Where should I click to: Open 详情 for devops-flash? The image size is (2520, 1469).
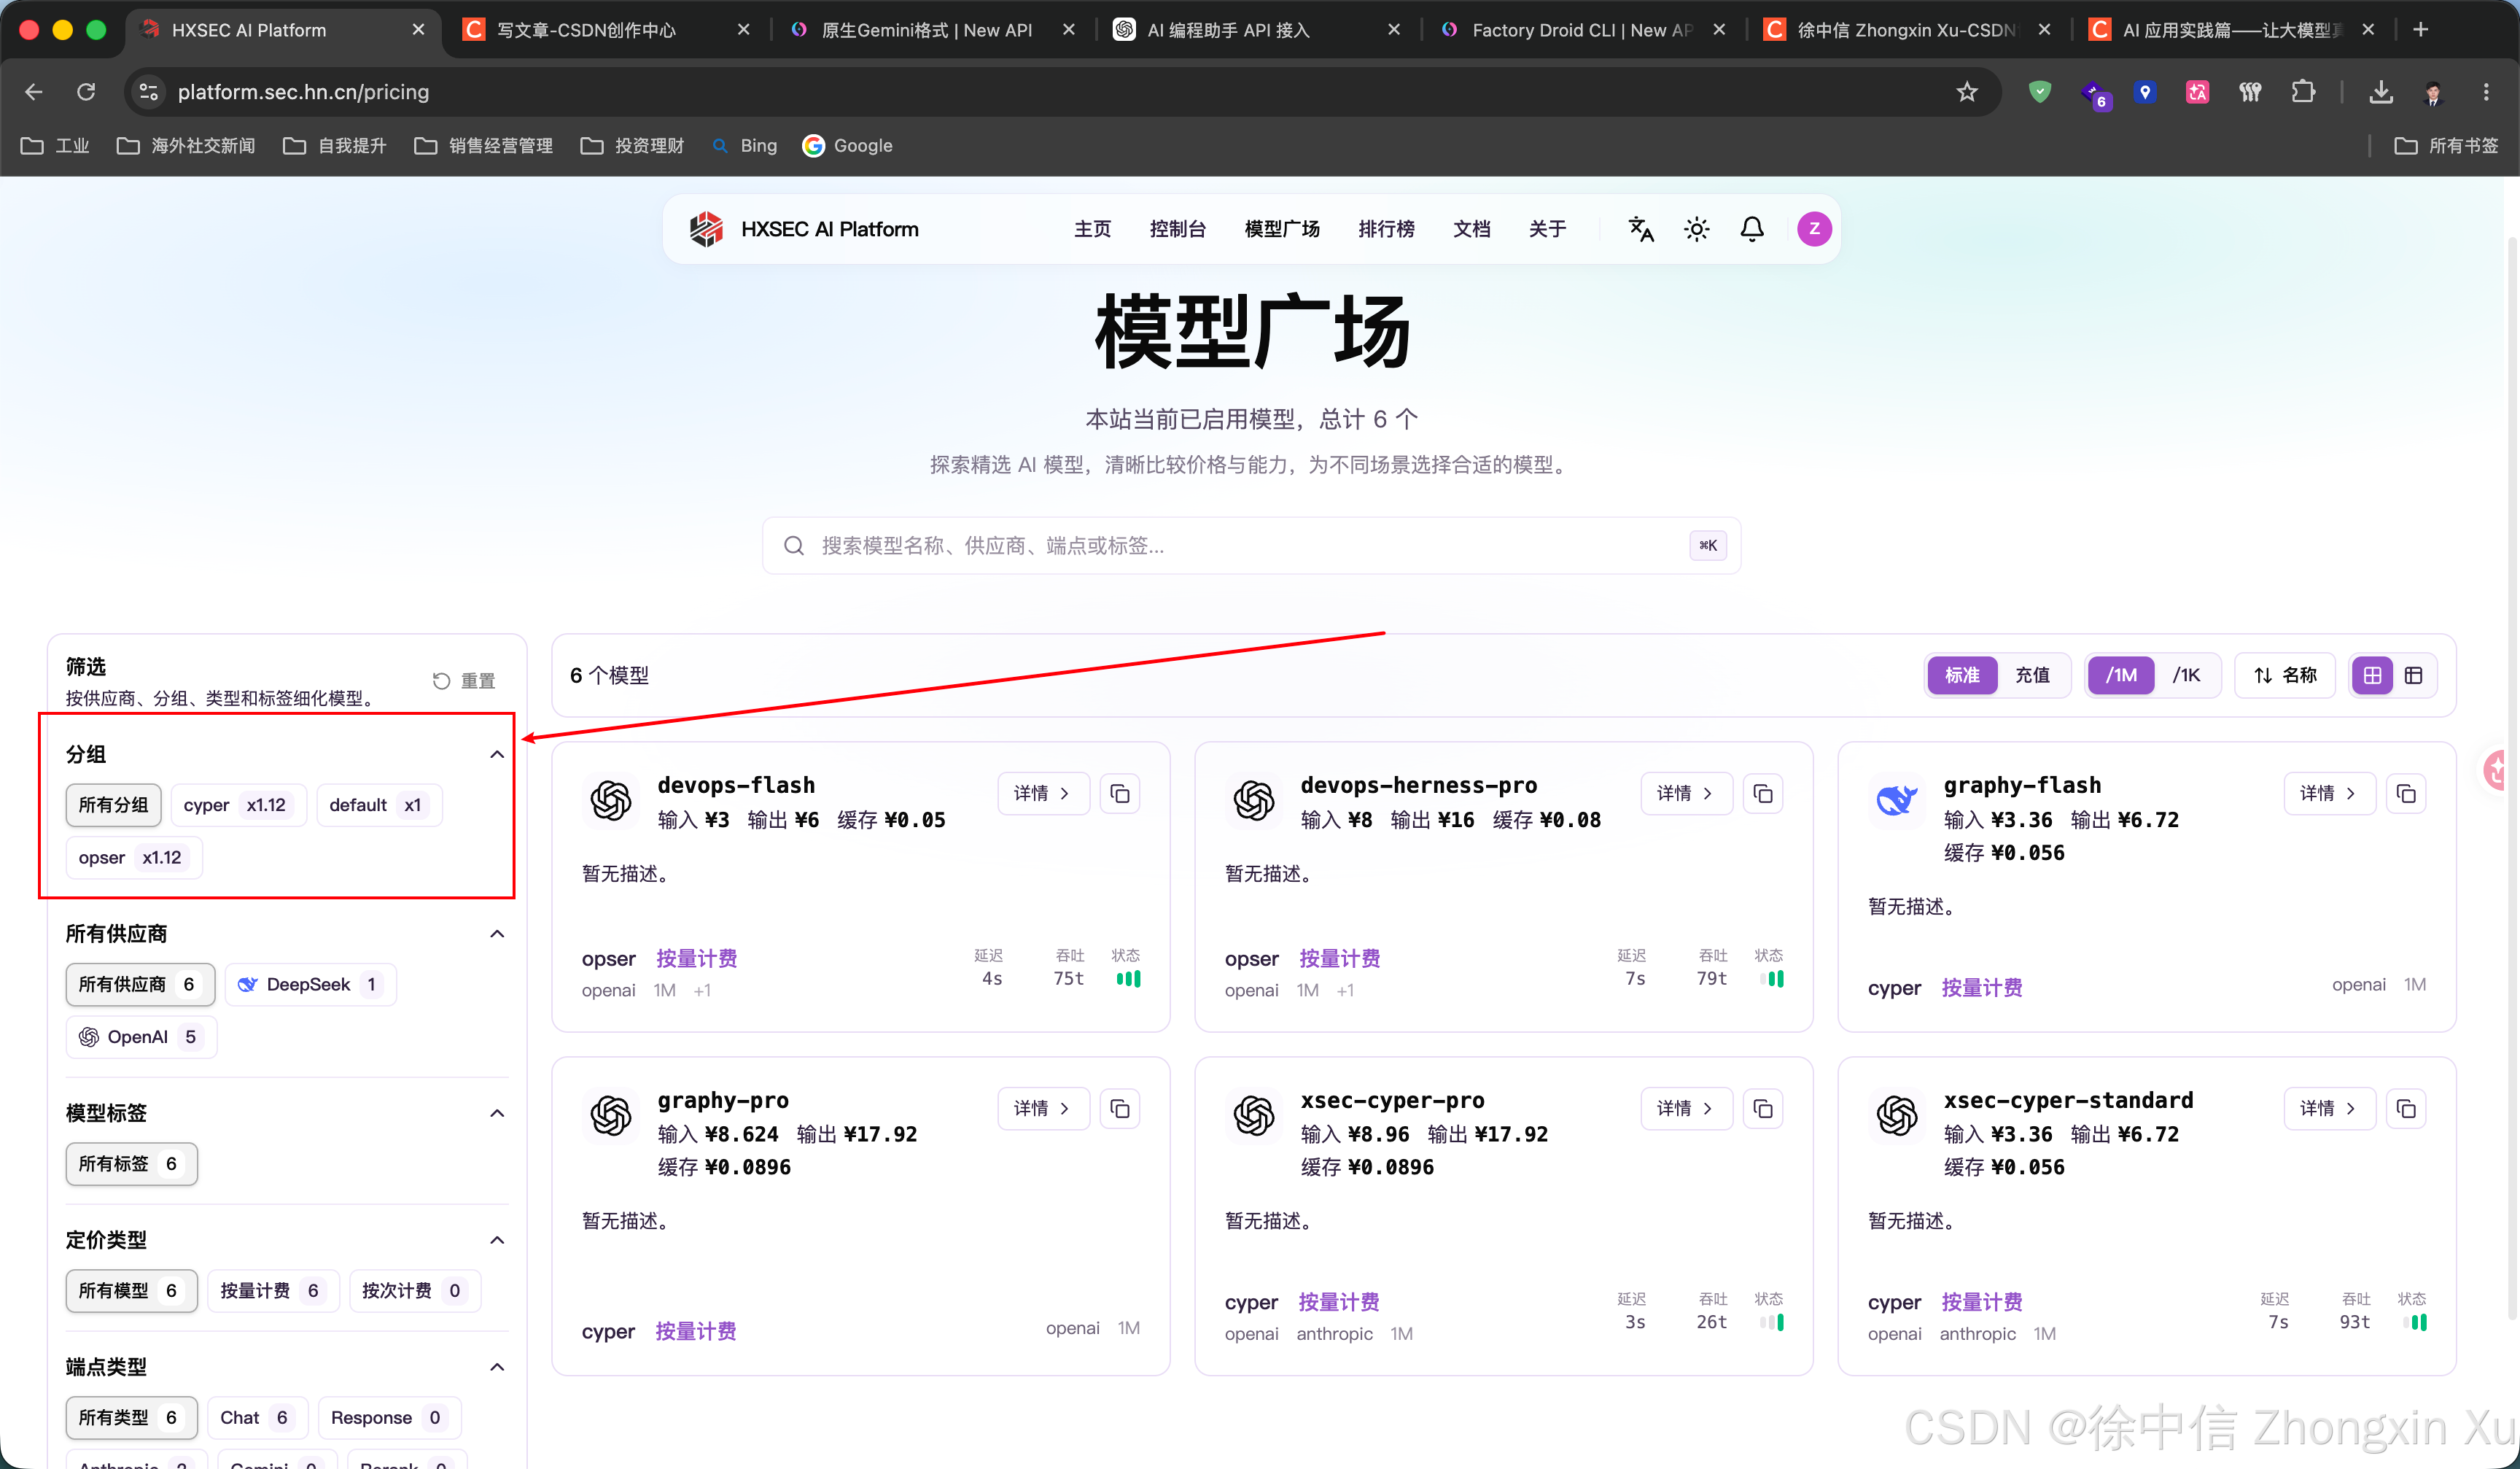(1043, 794)
